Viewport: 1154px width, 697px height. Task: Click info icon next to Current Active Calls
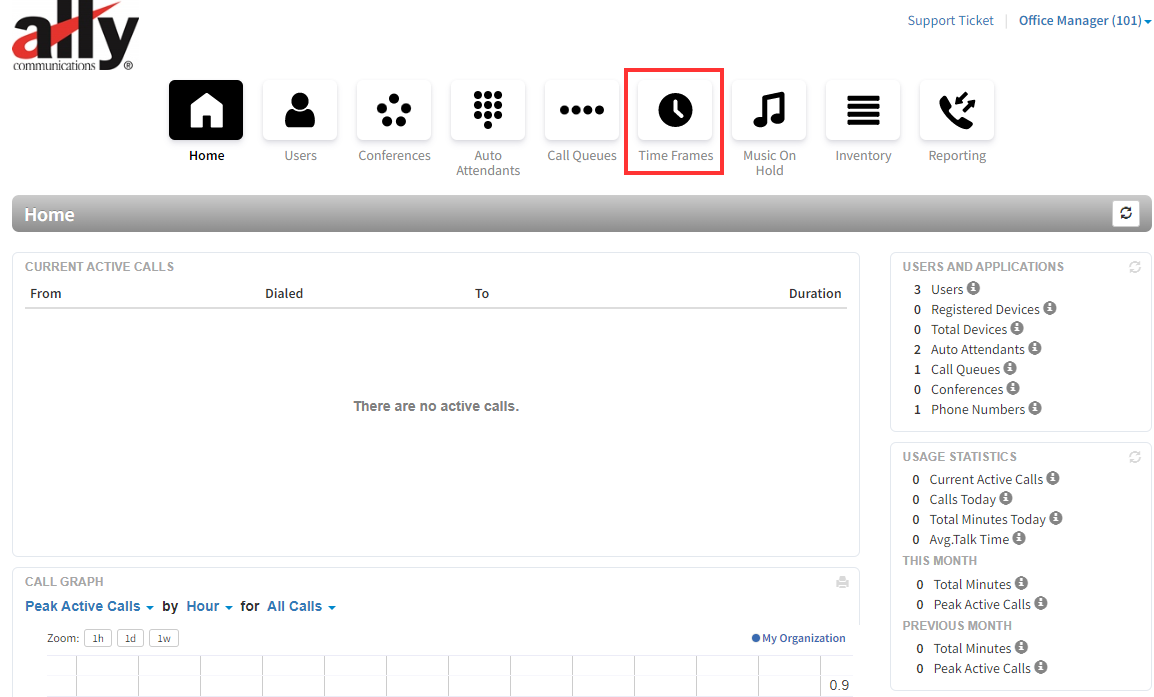pos(1053,478)
